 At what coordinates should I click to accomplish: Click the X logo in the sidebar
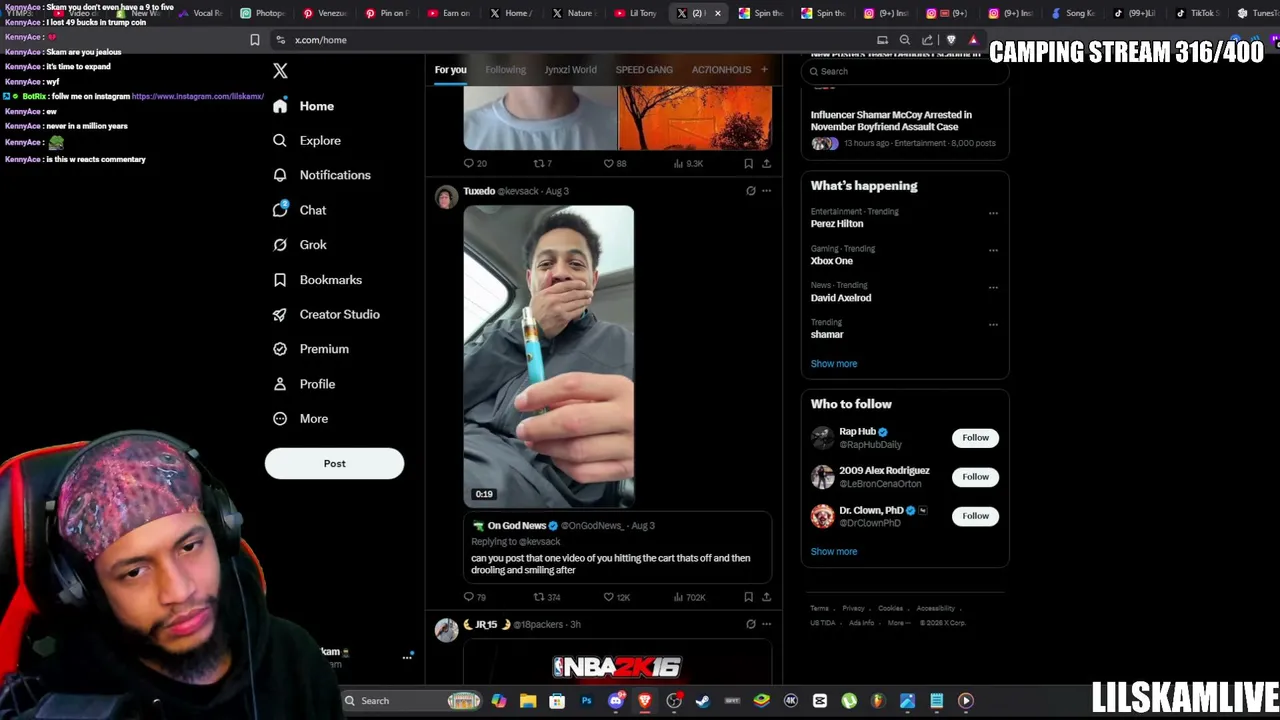(x=280, y=71)
